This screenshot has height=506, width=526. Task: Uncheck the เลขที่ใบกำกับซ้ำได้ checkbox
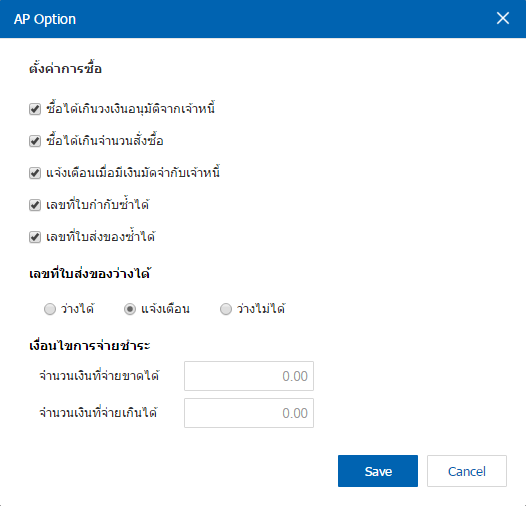[35, 205]
